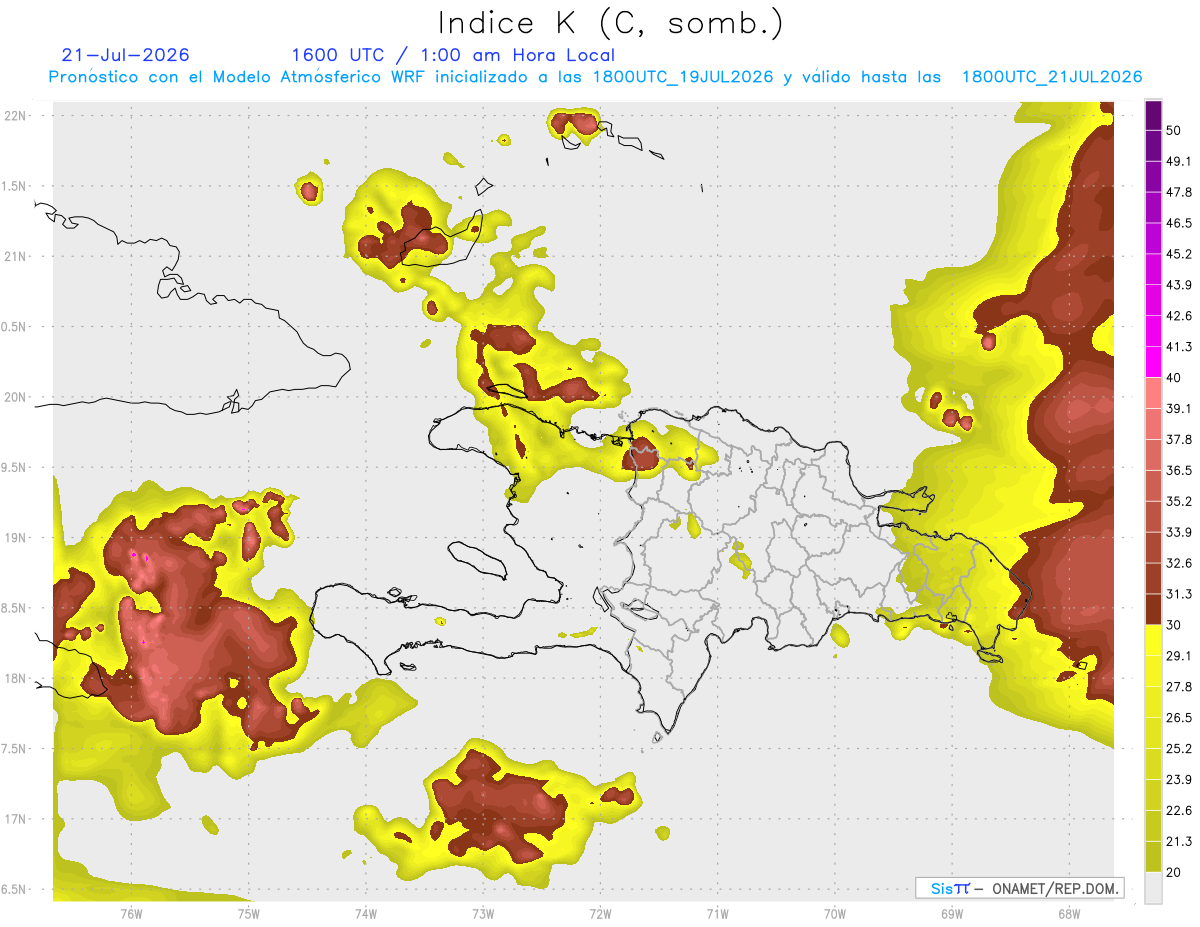Click the colorbar value "22.6"
Viewport: 1200px width, 927px height.
click(x=1179, y=811)
